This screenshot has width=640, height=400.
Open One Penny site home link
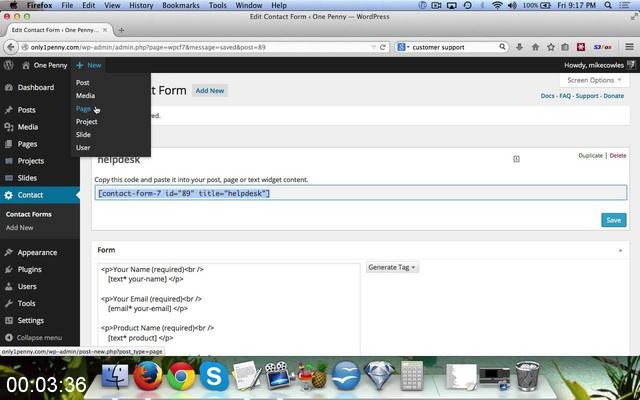pyautogui.click(x=45, y=65)
